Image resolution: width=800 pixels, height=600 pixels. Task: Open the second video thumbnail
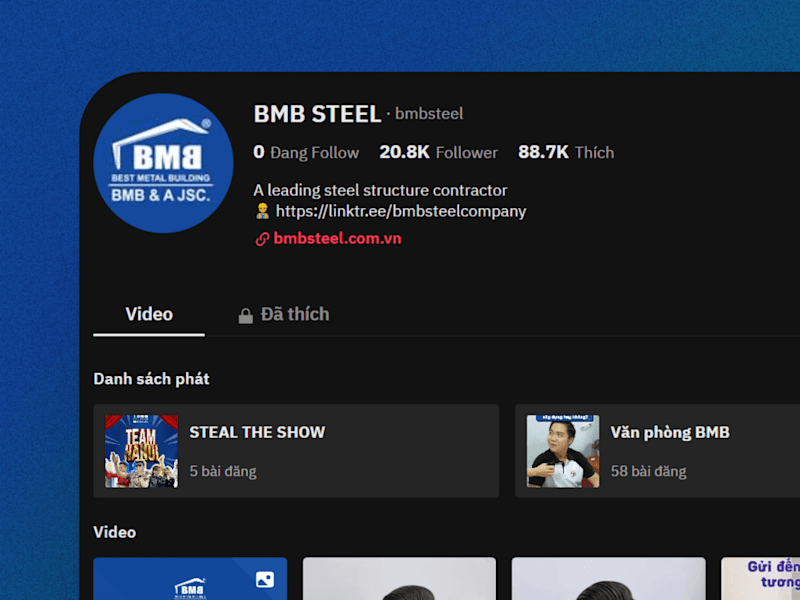coord(399,579)
